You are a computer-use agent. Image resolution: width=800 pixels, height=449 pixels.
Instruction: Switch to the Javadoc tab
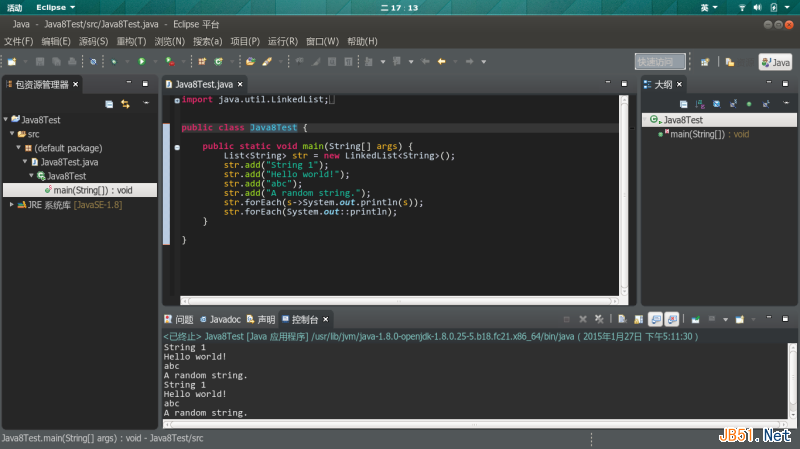[x=224, y=319]
